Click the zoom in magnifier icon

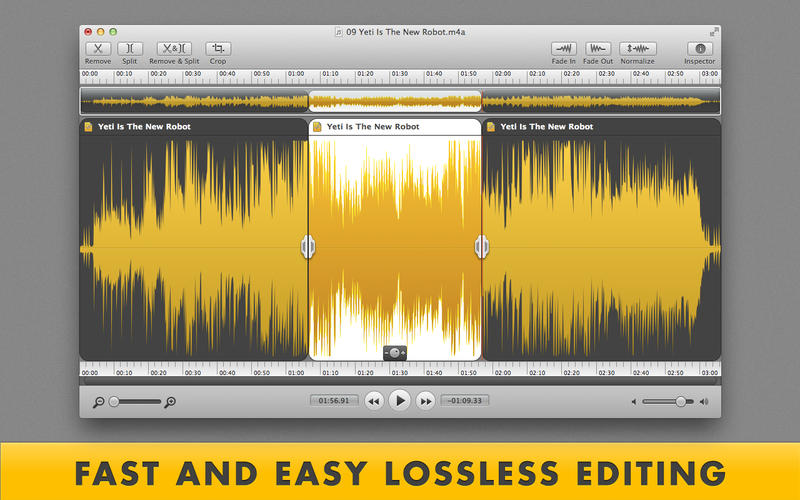pyautogui.click(x=170, y=402)
